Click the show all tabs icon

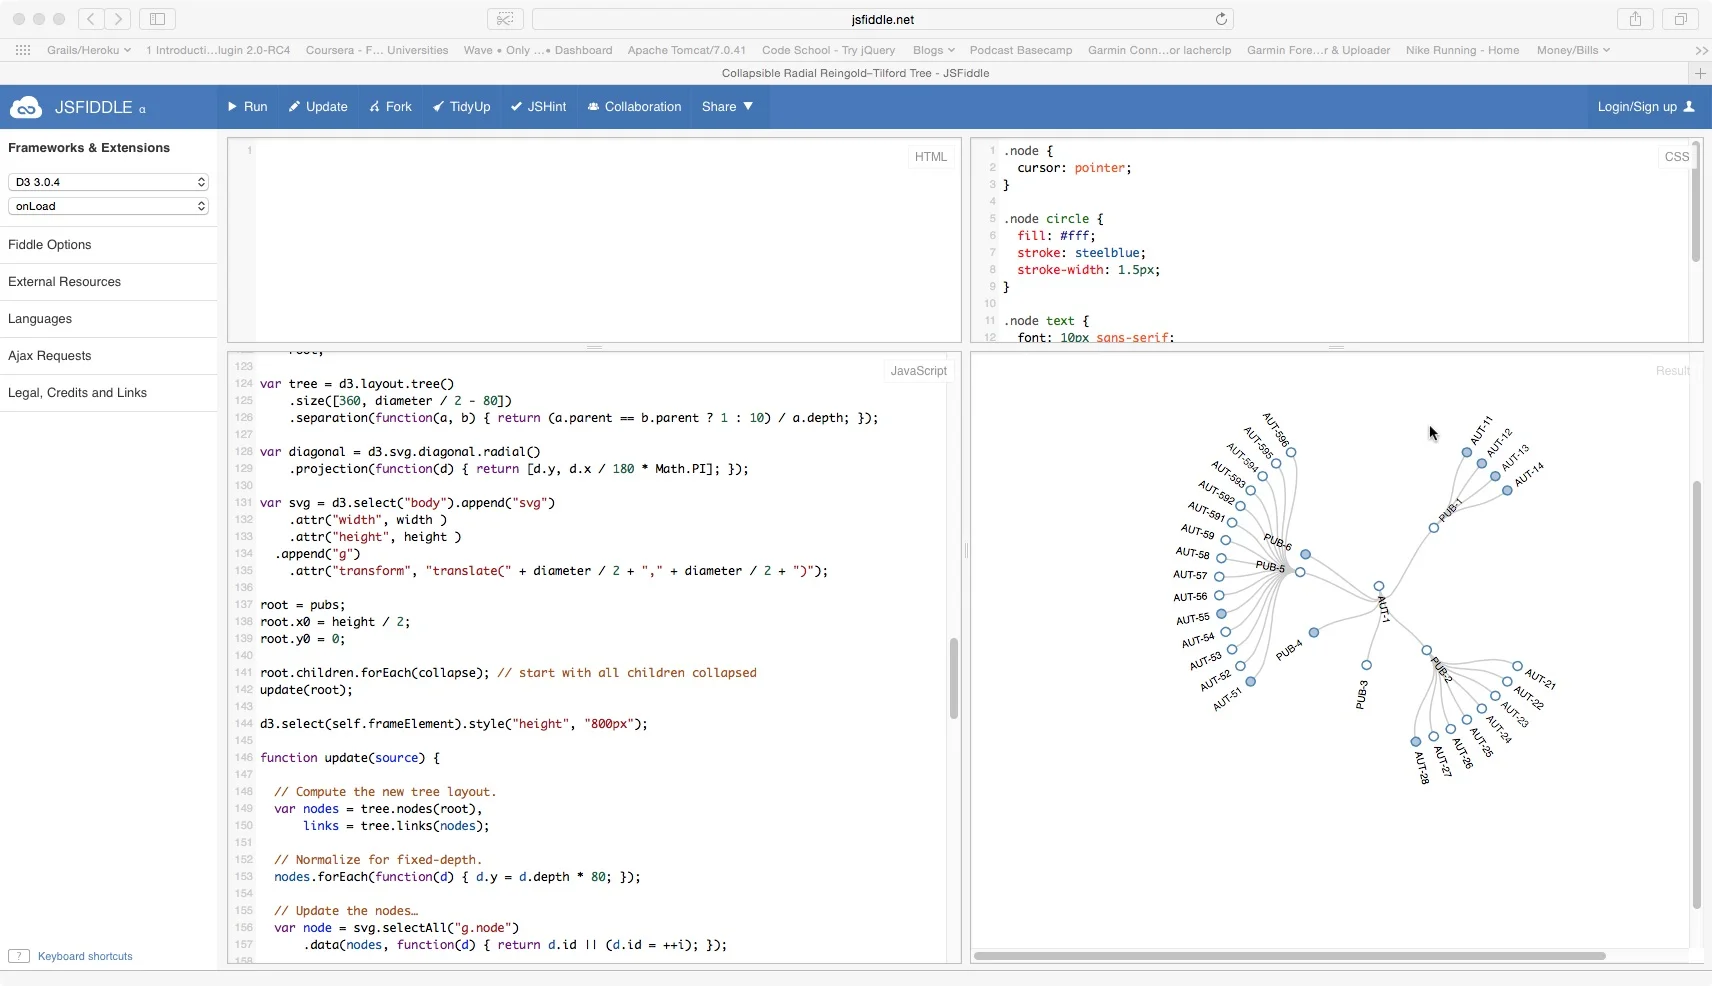[1680, 19]
